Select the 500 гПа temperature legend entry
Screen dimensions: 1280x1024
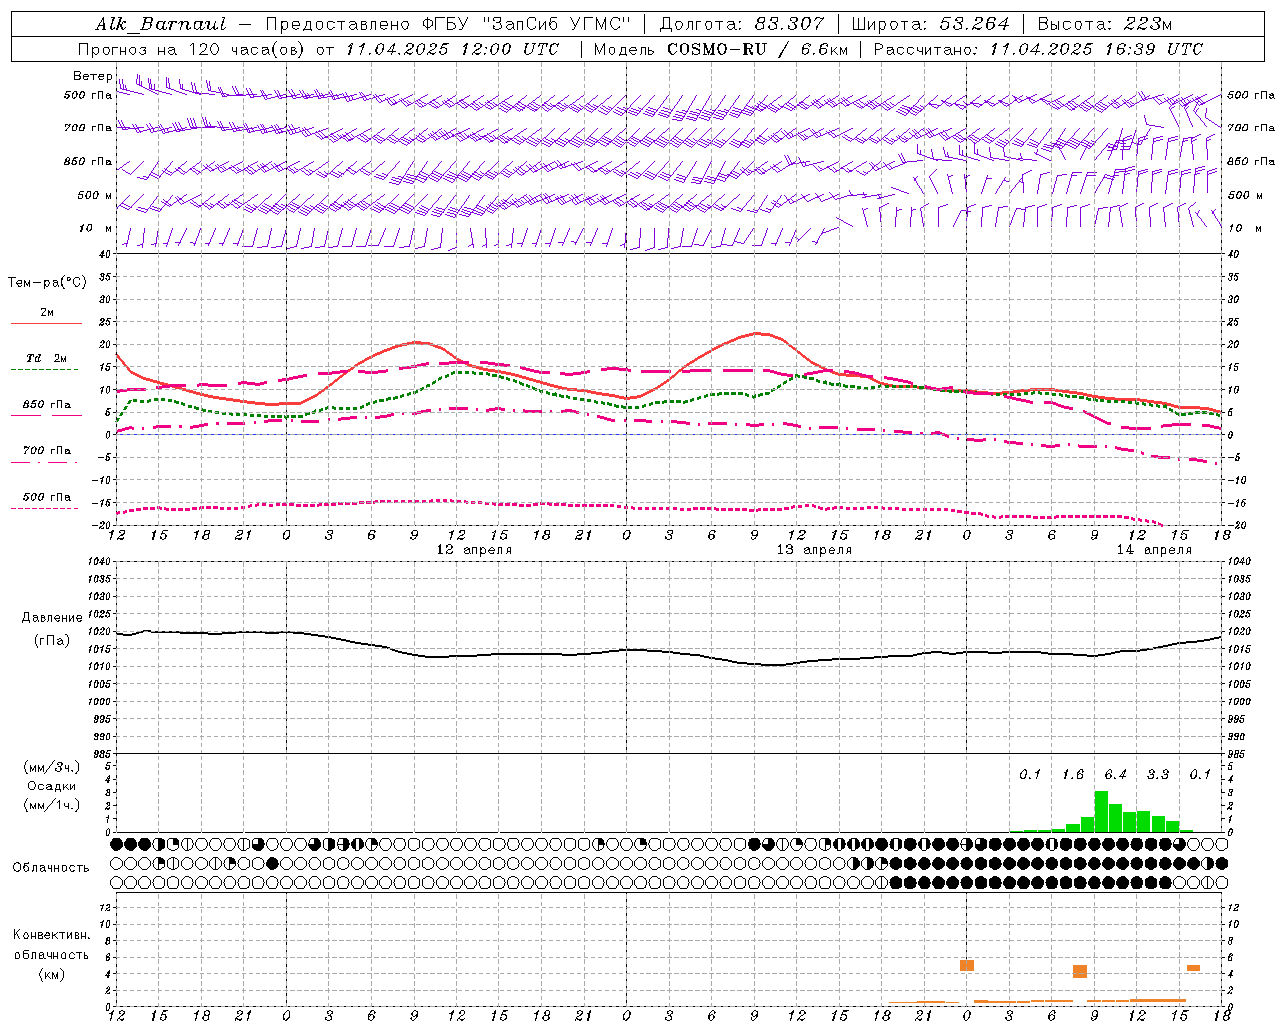coord(47,496)
